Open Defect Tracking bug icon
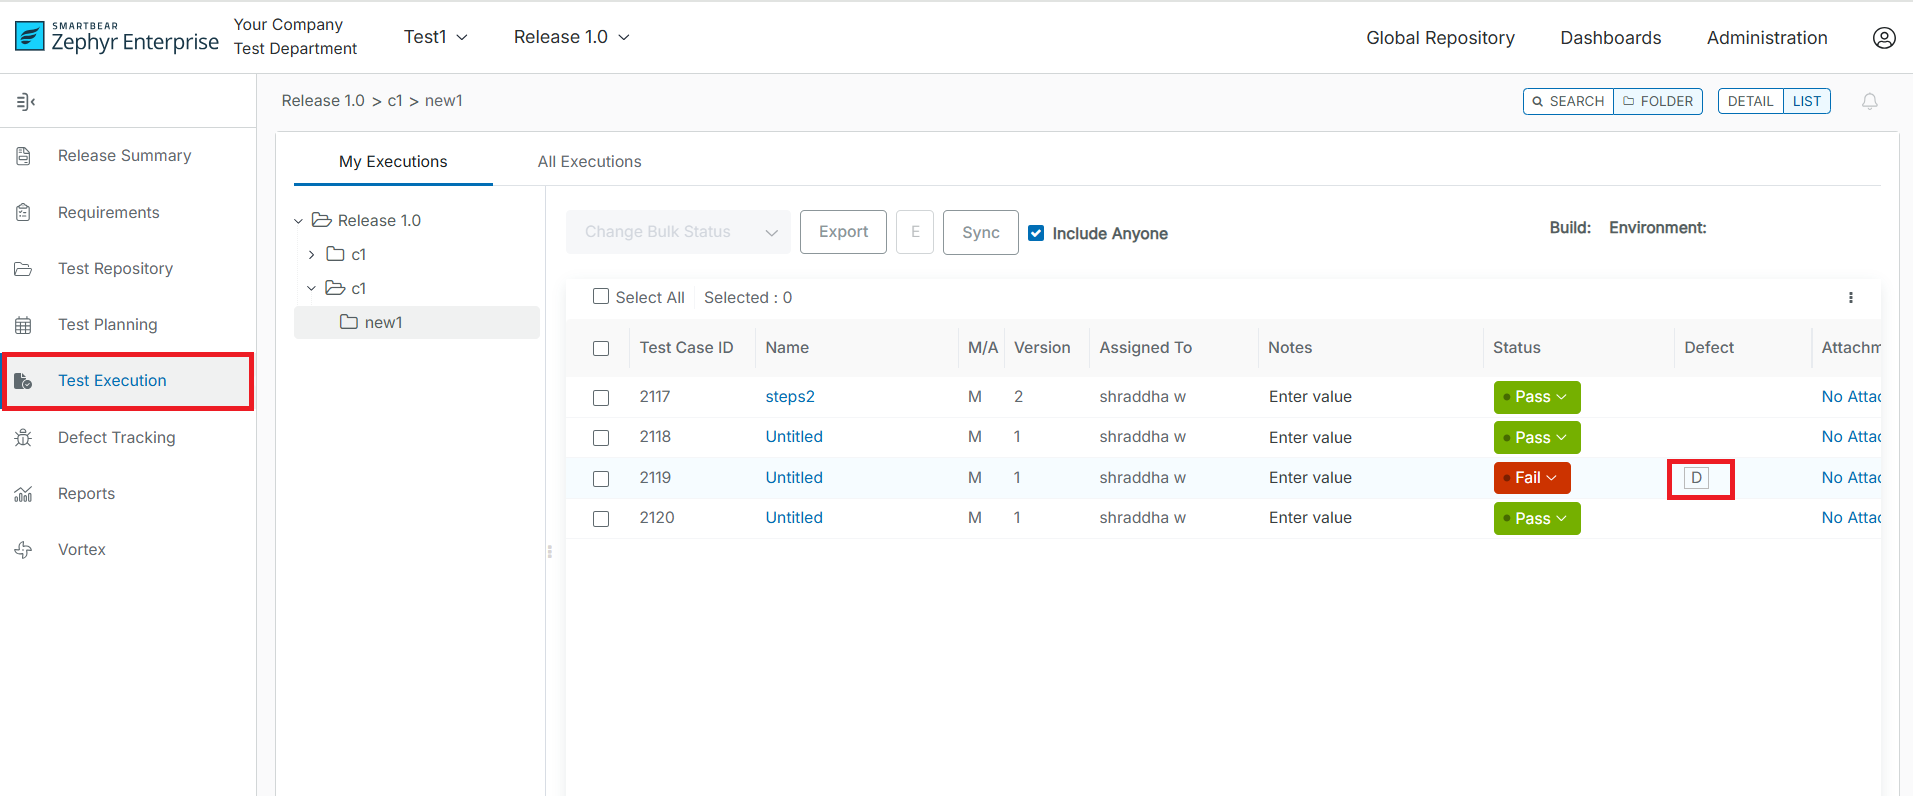 (x=24, y=438)
